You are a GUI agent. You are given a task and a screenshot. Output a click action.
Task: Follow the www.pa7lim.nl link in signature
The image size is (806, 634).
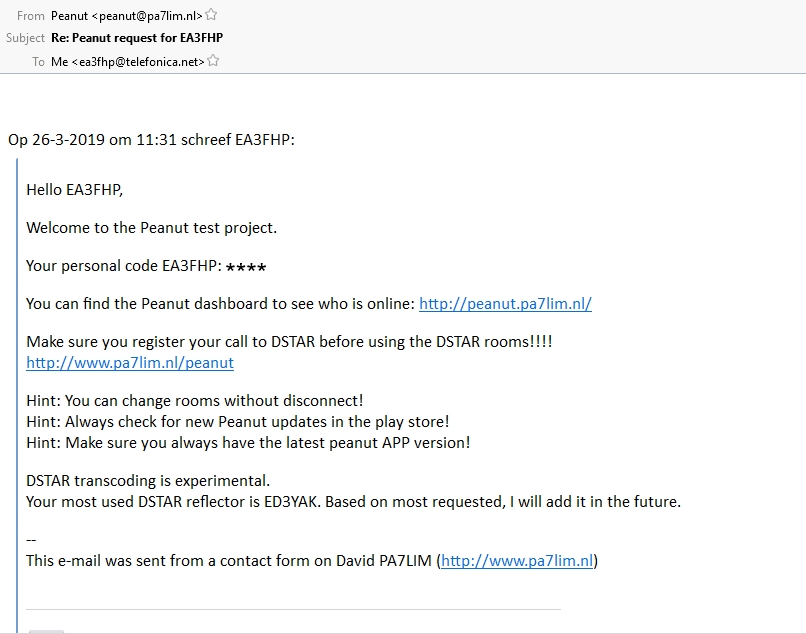[517, 561]
